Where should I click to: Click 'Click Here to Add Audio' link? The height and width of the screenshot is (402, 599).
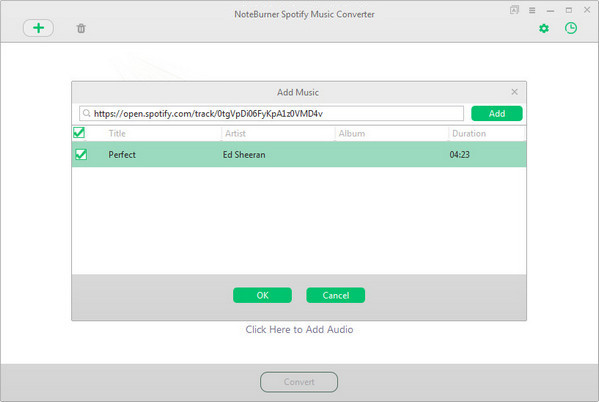point(299,329)
